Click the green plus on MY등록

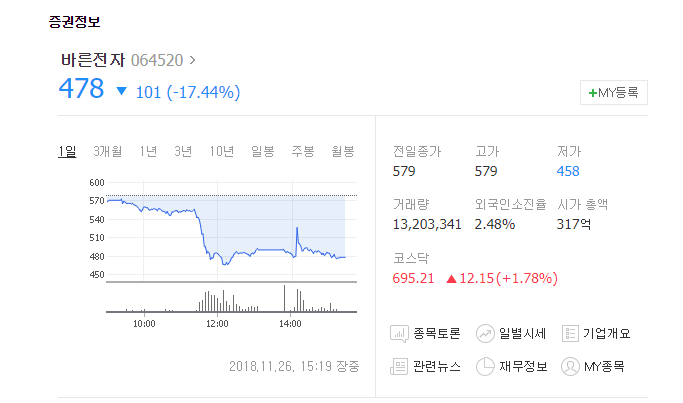point(592,93)
